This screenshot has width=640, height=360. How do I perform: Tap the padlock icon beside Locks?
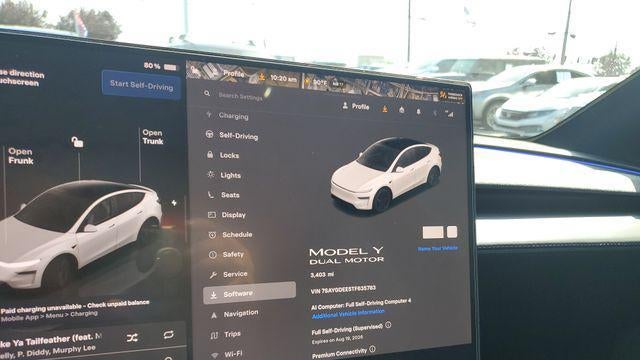point(210,154)
